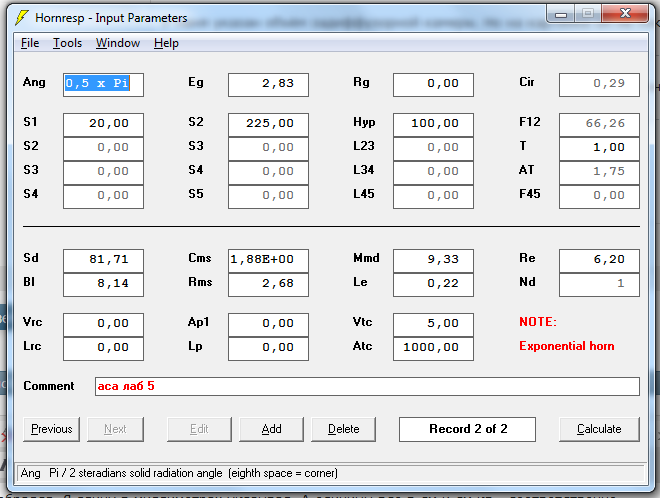The image size is (660, 498).
Task: Open the Help menu
Action: tap(166, 43)
